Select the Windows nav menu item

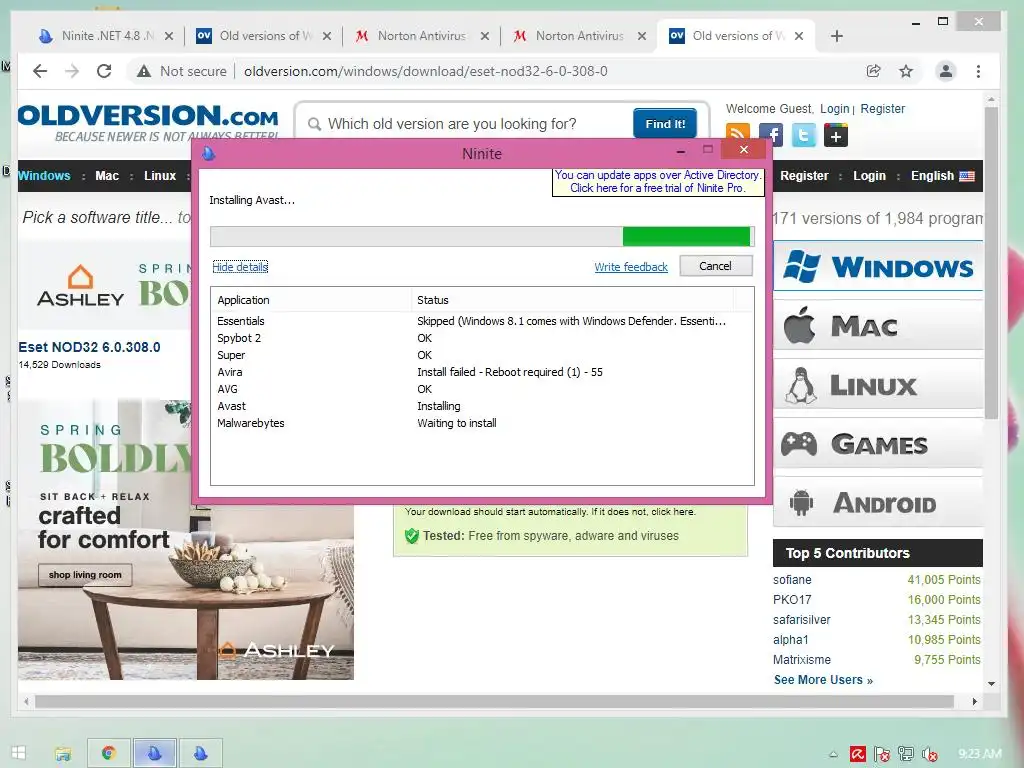tap(44, 176)
